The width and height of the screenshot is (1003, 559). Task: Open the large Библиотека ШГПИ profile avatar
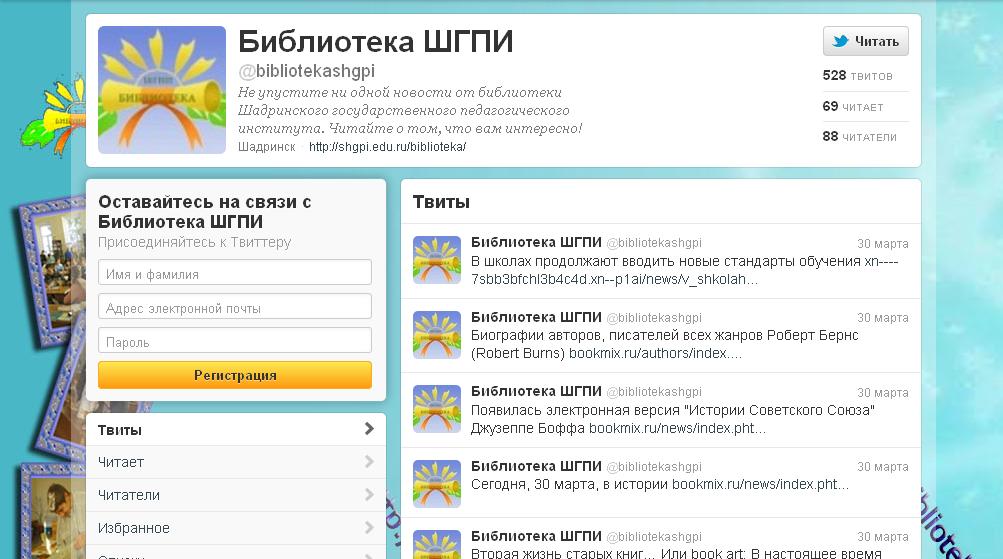pos(162,90)
